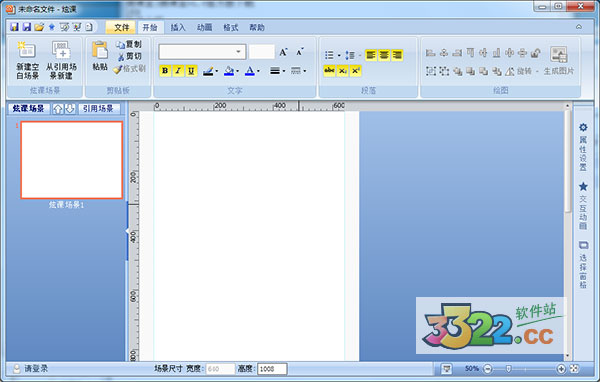This screenshot has height=382, width=600.
Task: Click the increase font size A icon
Action: [x=283, y=52]
